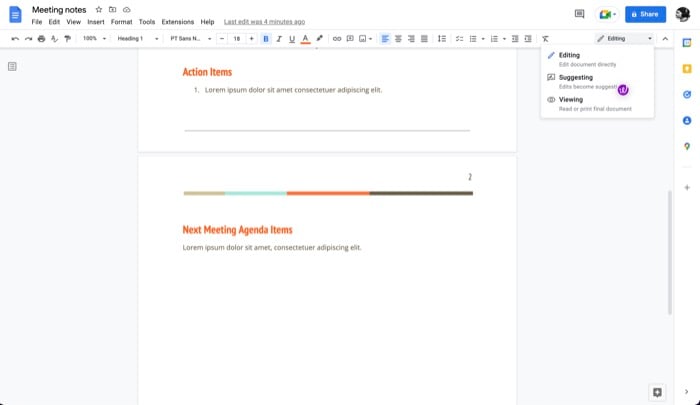Set left text alignment
This screenshot has width=700, height=405.
tap(385, 39)
